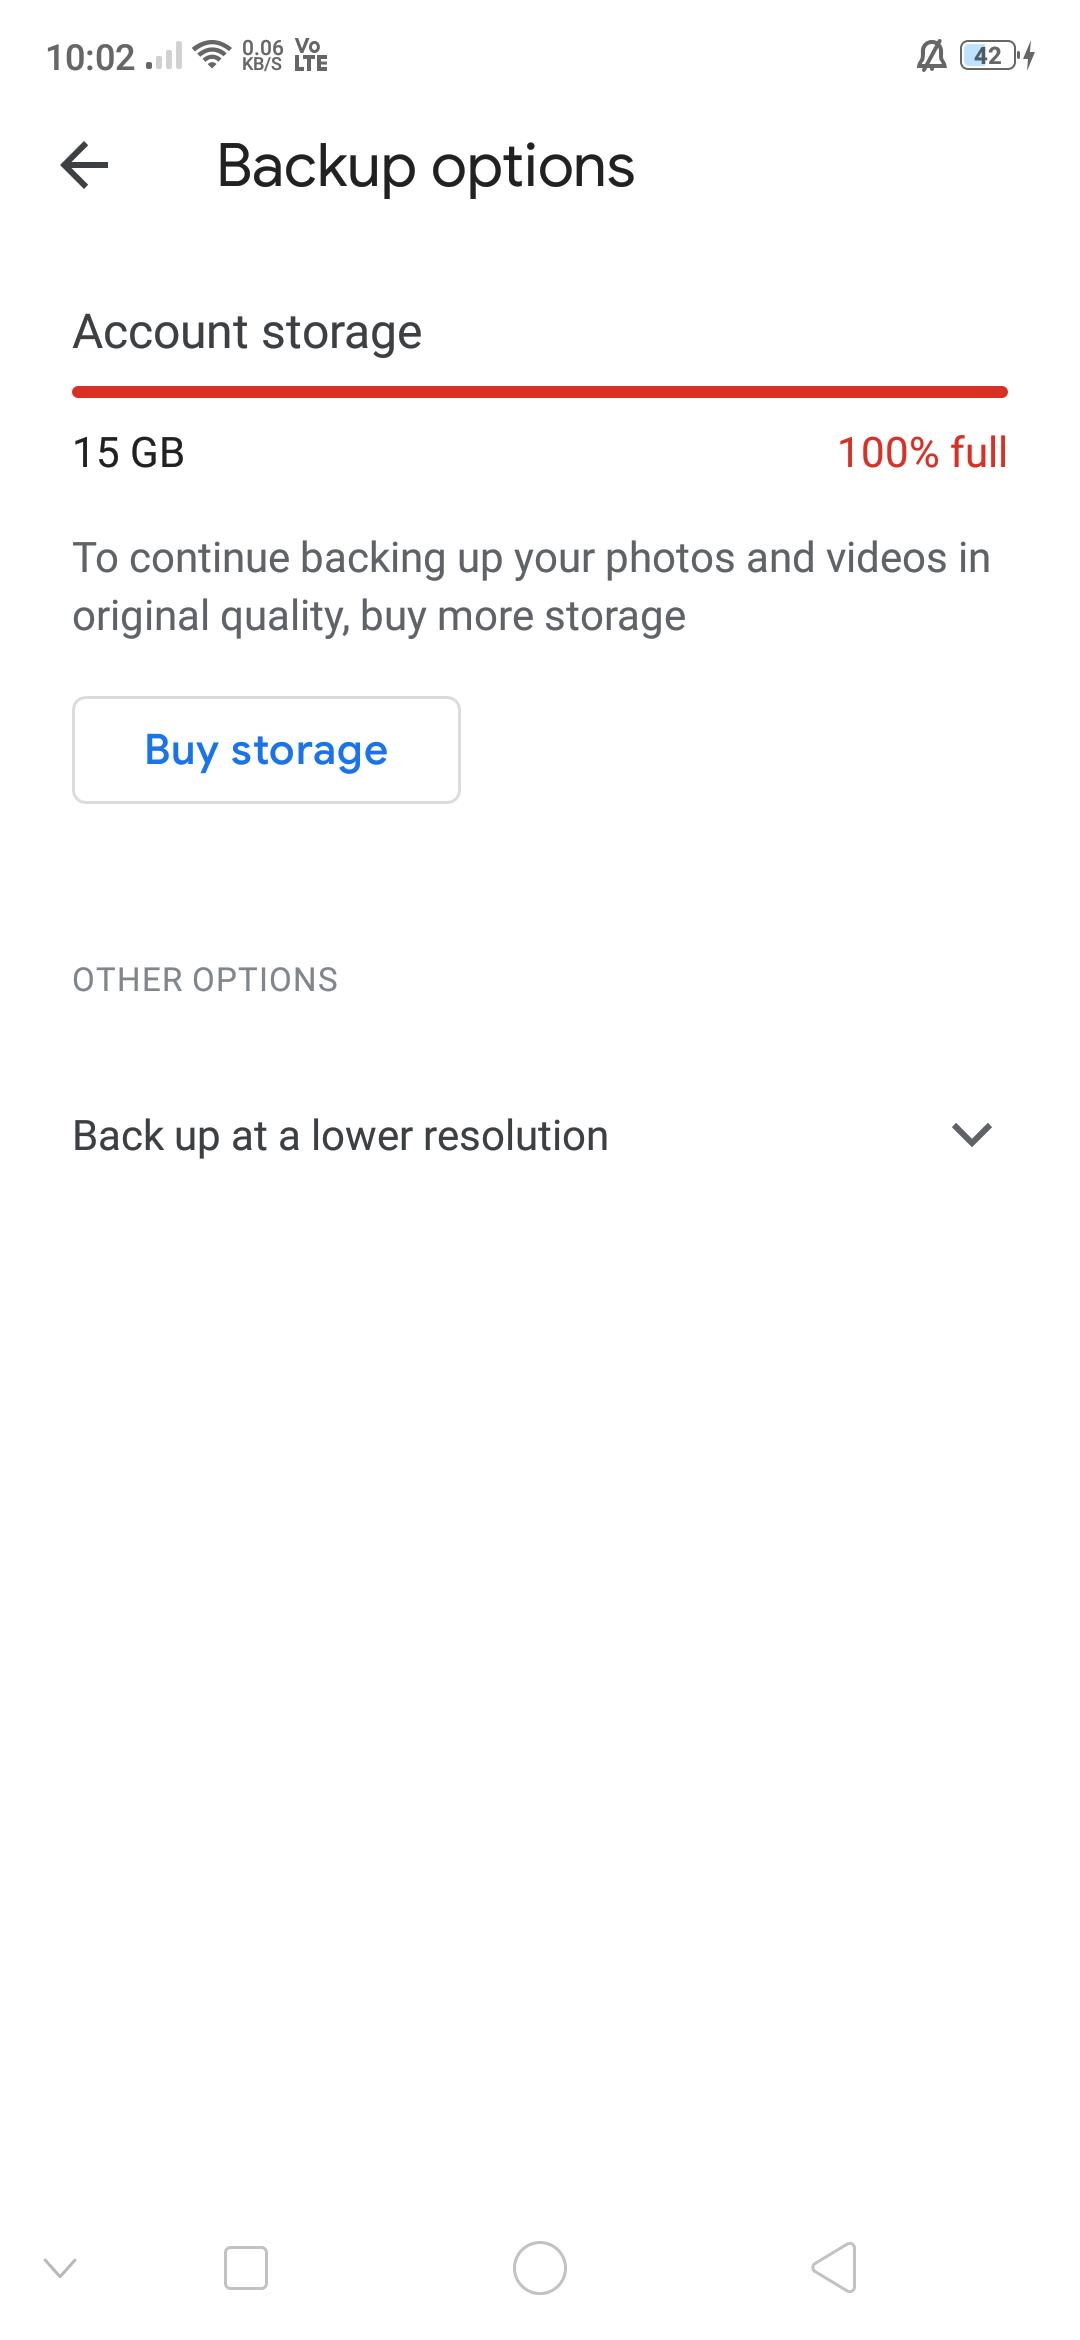Tap the red storage usage bar
Viewport: 1080px width, 2340px height.
pyautogui.click(x=540, y=392)
